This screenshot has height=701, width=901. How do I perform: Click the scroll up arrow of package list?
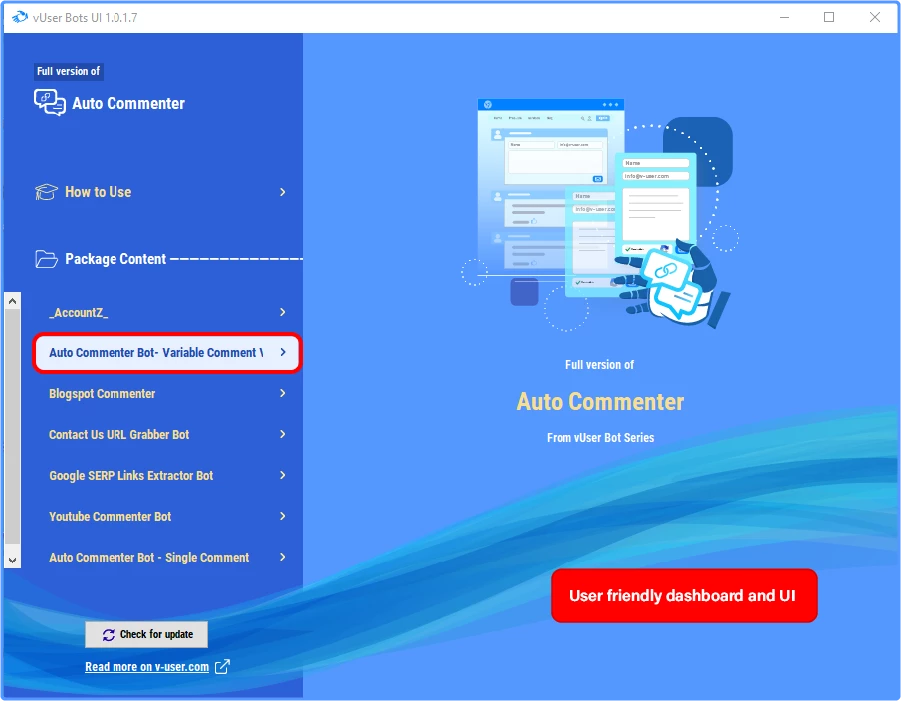(13, 301)
